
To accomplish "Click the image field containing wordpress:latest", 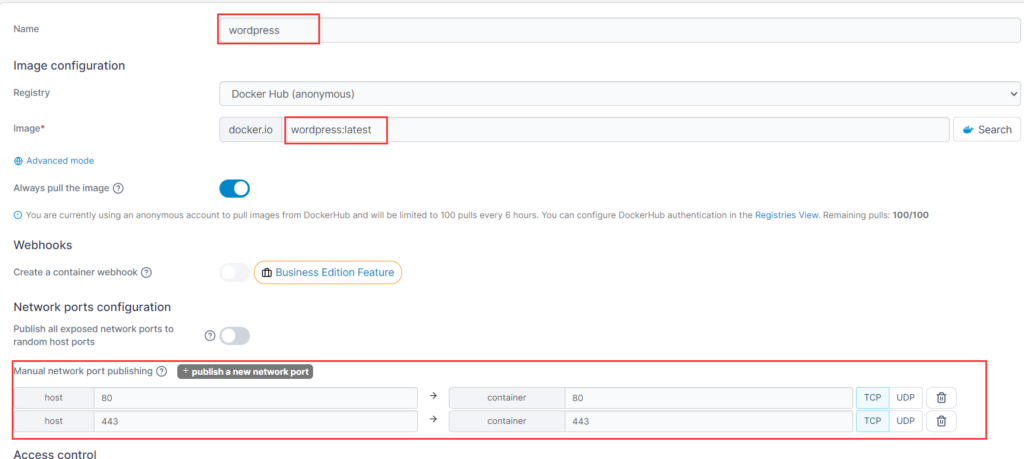I will pos(616,129).
